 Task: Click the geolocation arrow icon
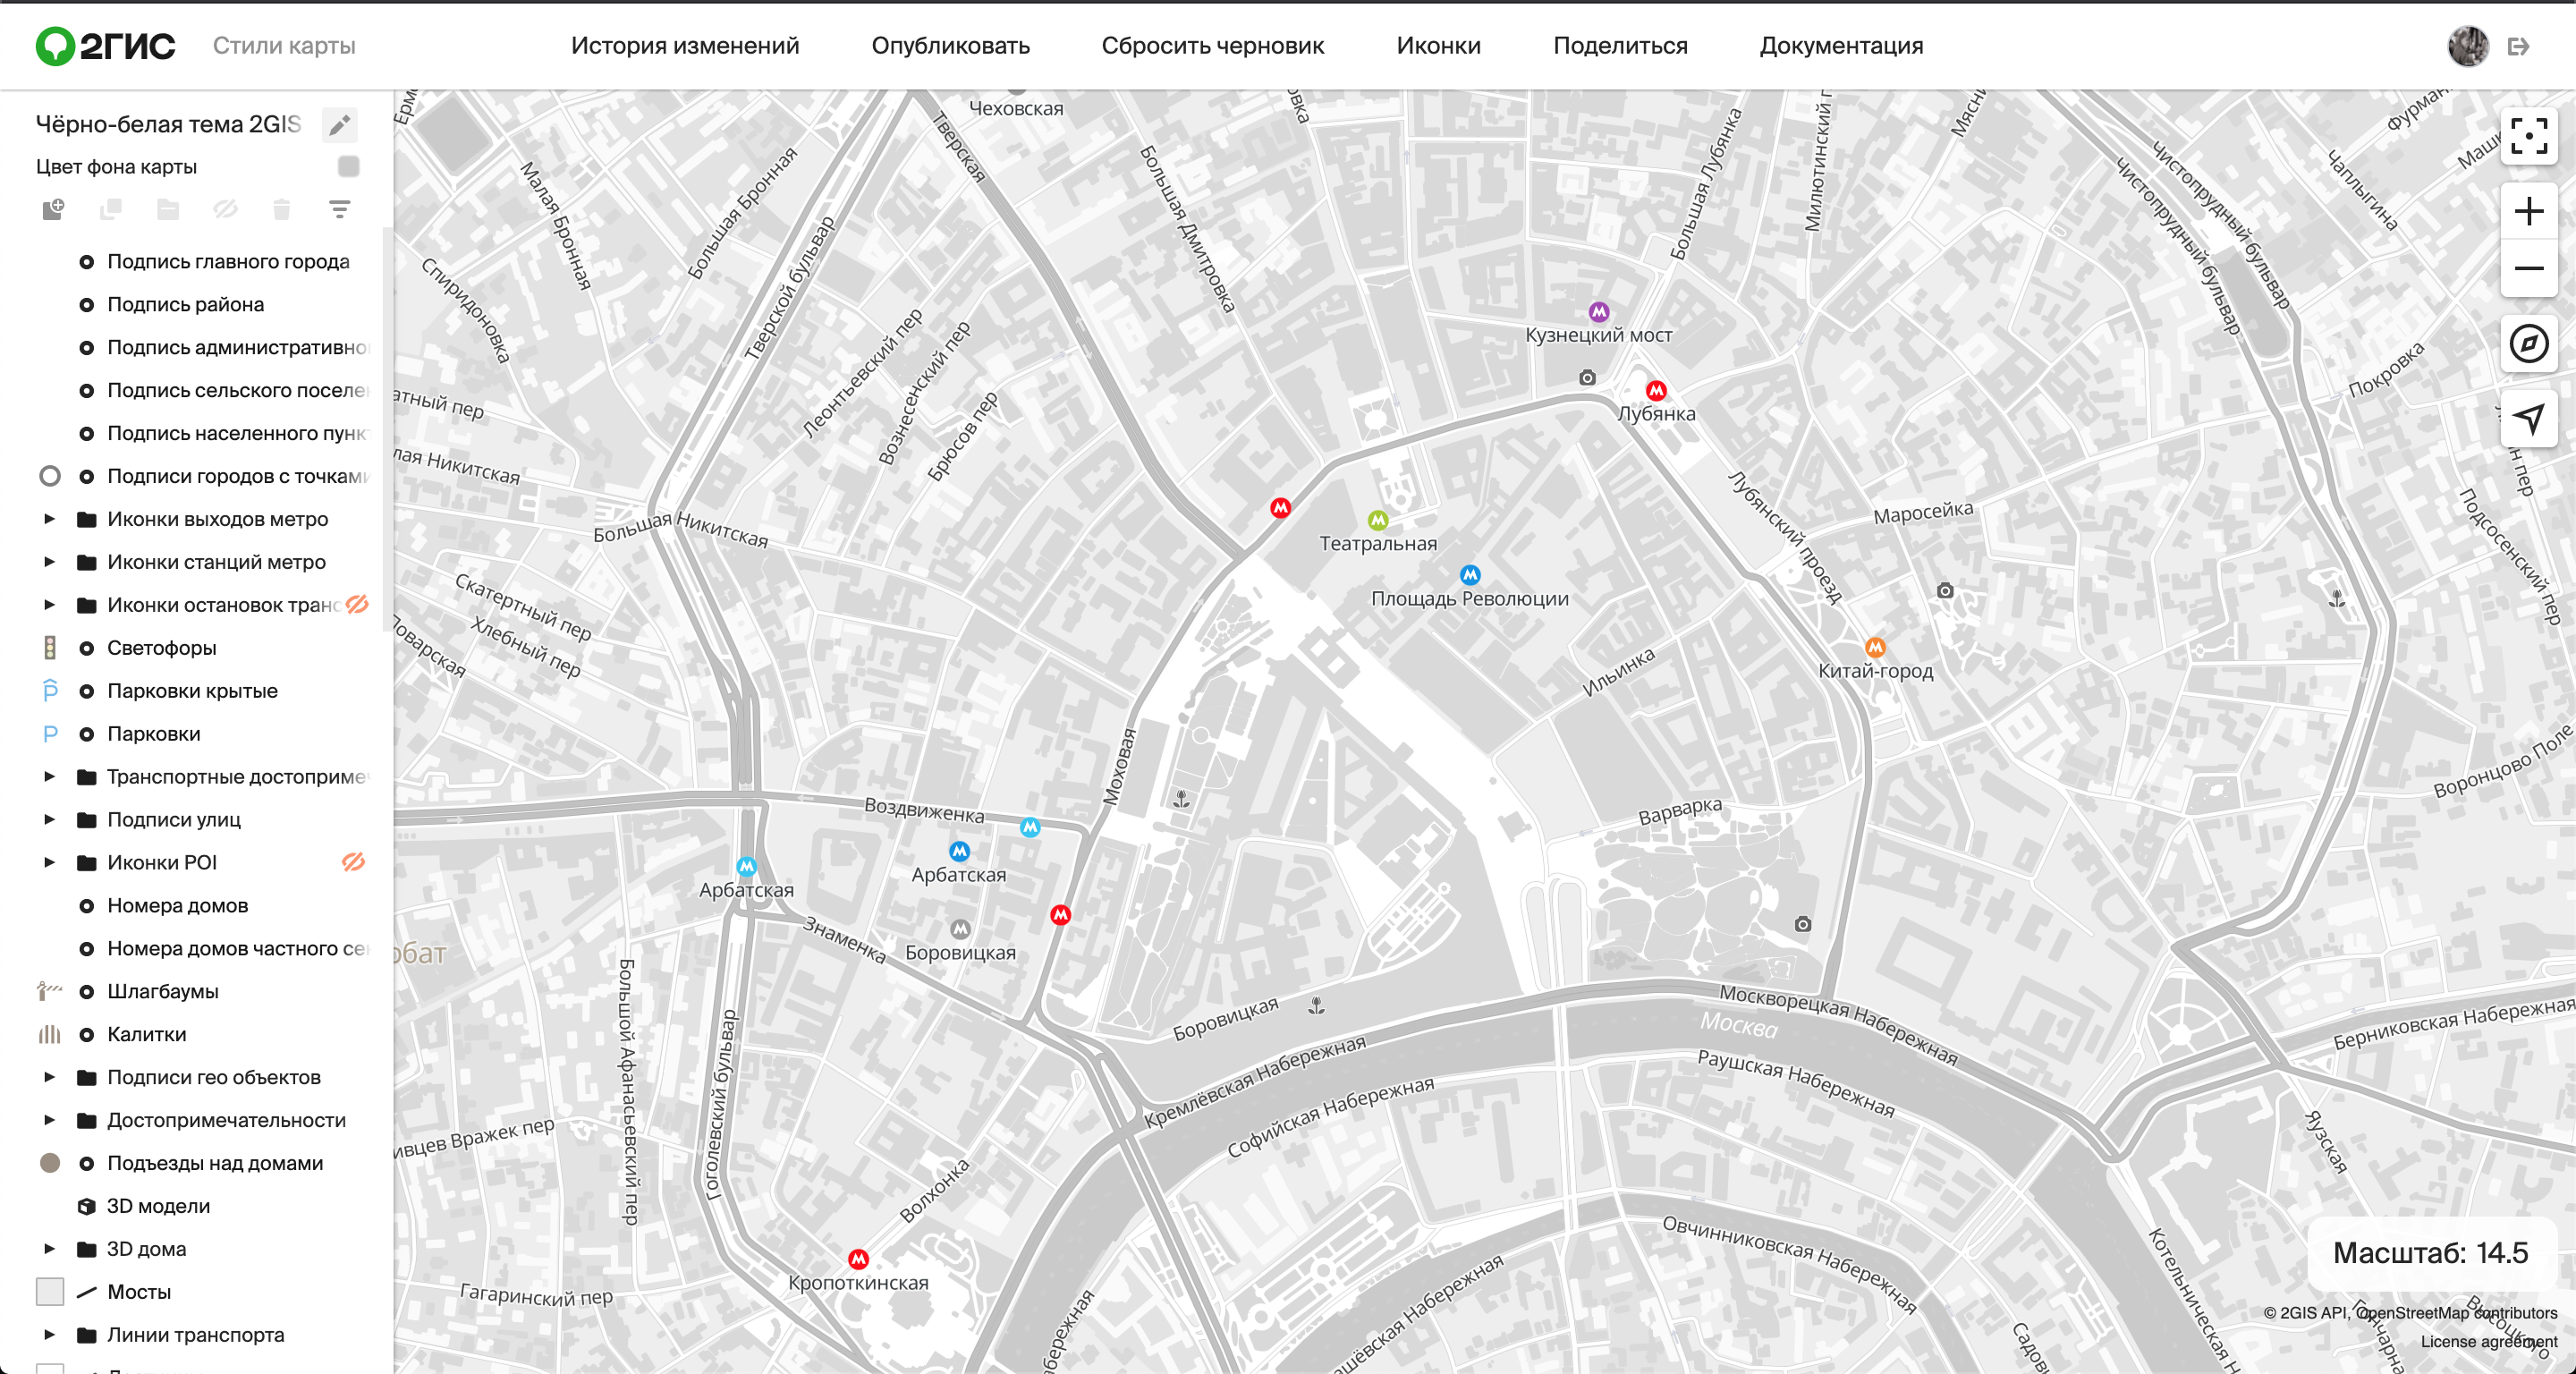pos(2528,418)
